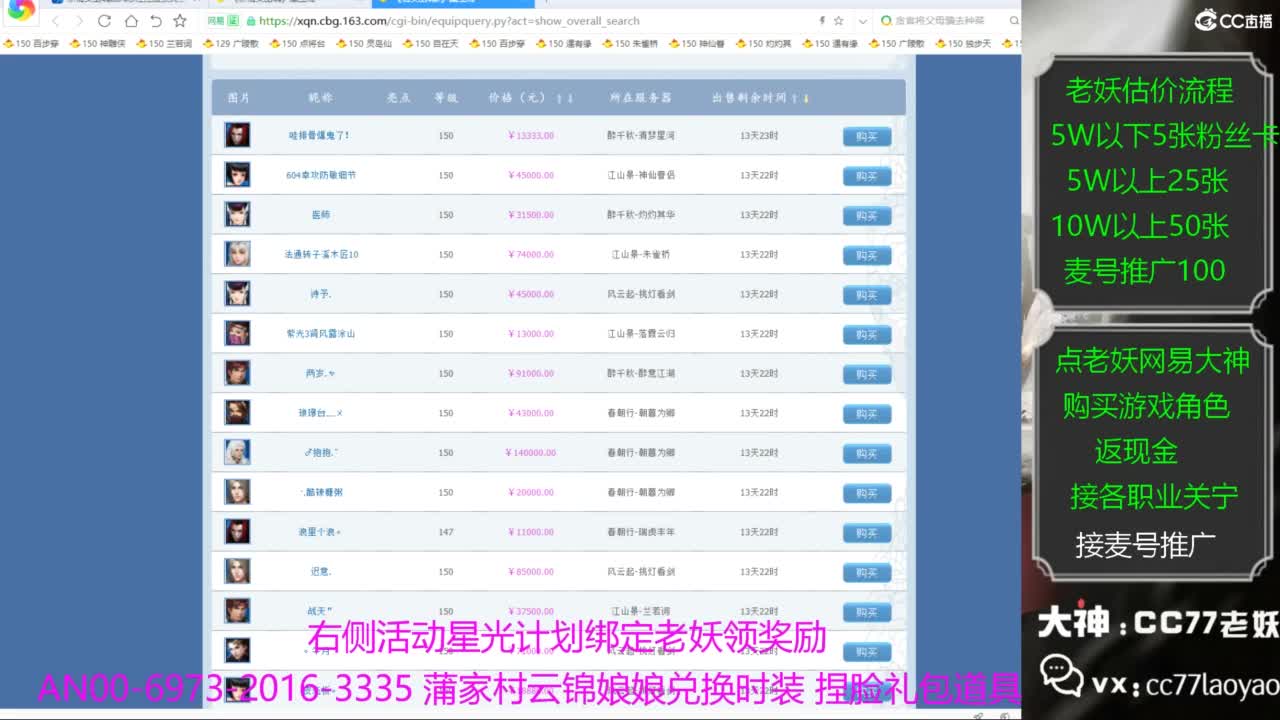Buy the ¥13333.00 character listing

coord(867,136)
